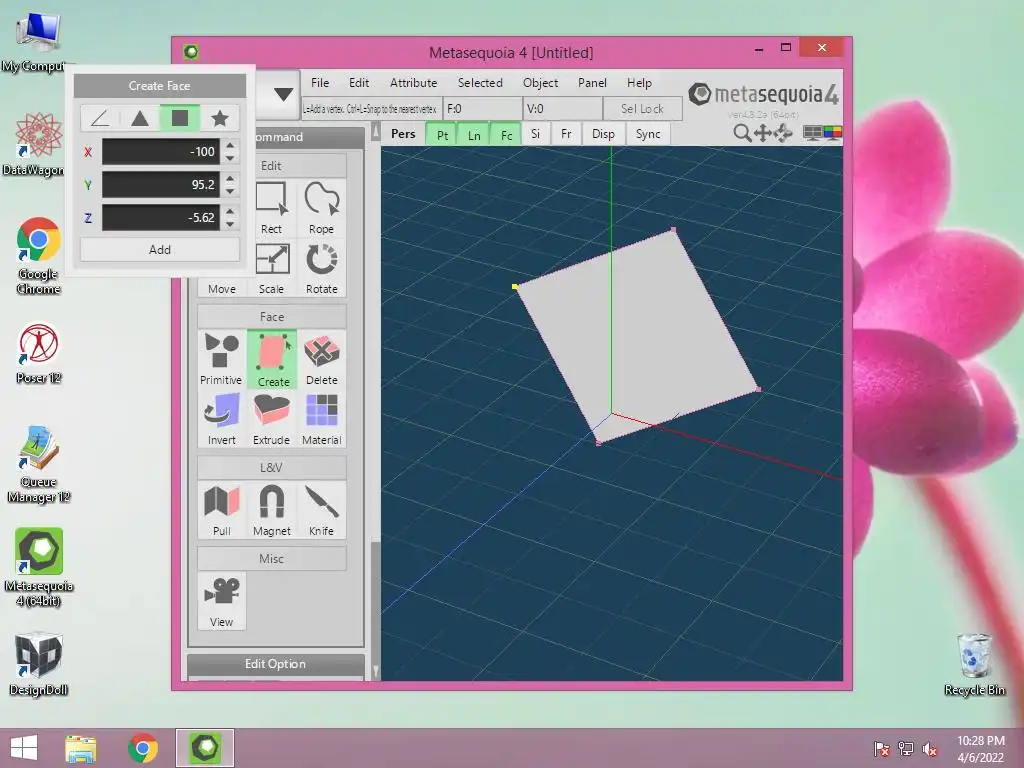Open the Pers view mode dropdown
1024x768 pixels.
403,134
